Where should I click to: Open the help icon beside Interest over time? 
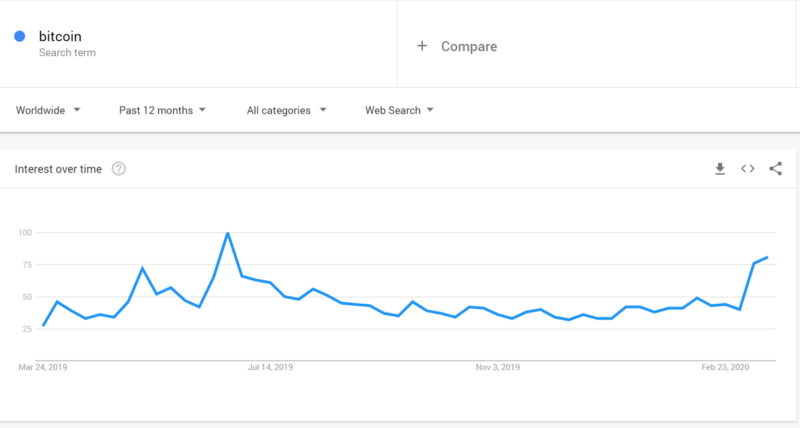click(x=118, y=169)
